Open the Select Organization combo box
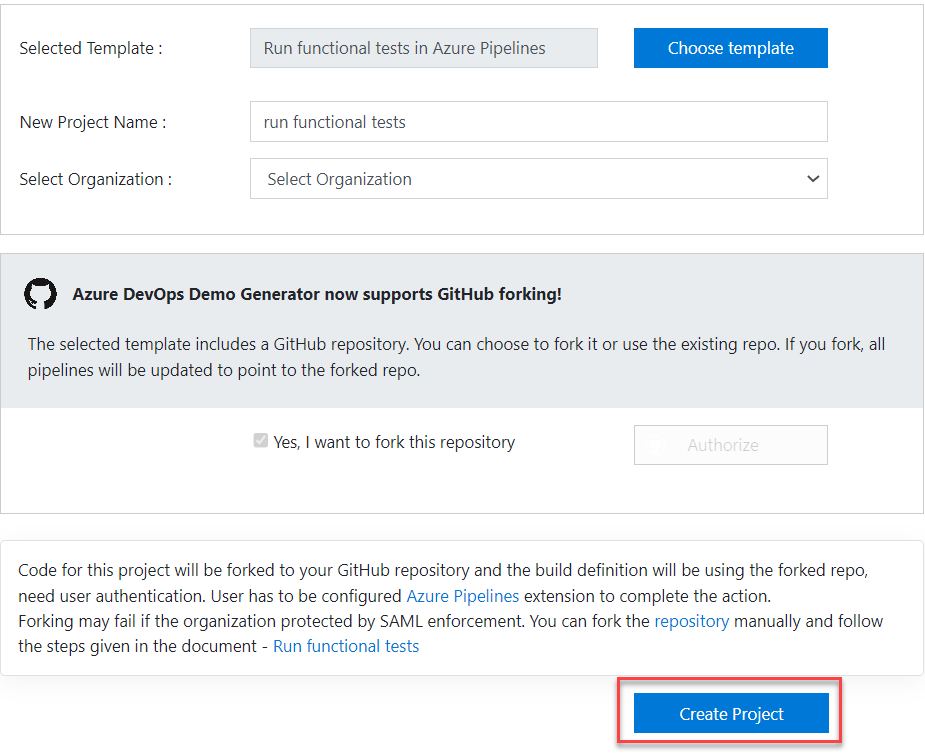This screenshot has height=753, width=925. coord(539,179)
